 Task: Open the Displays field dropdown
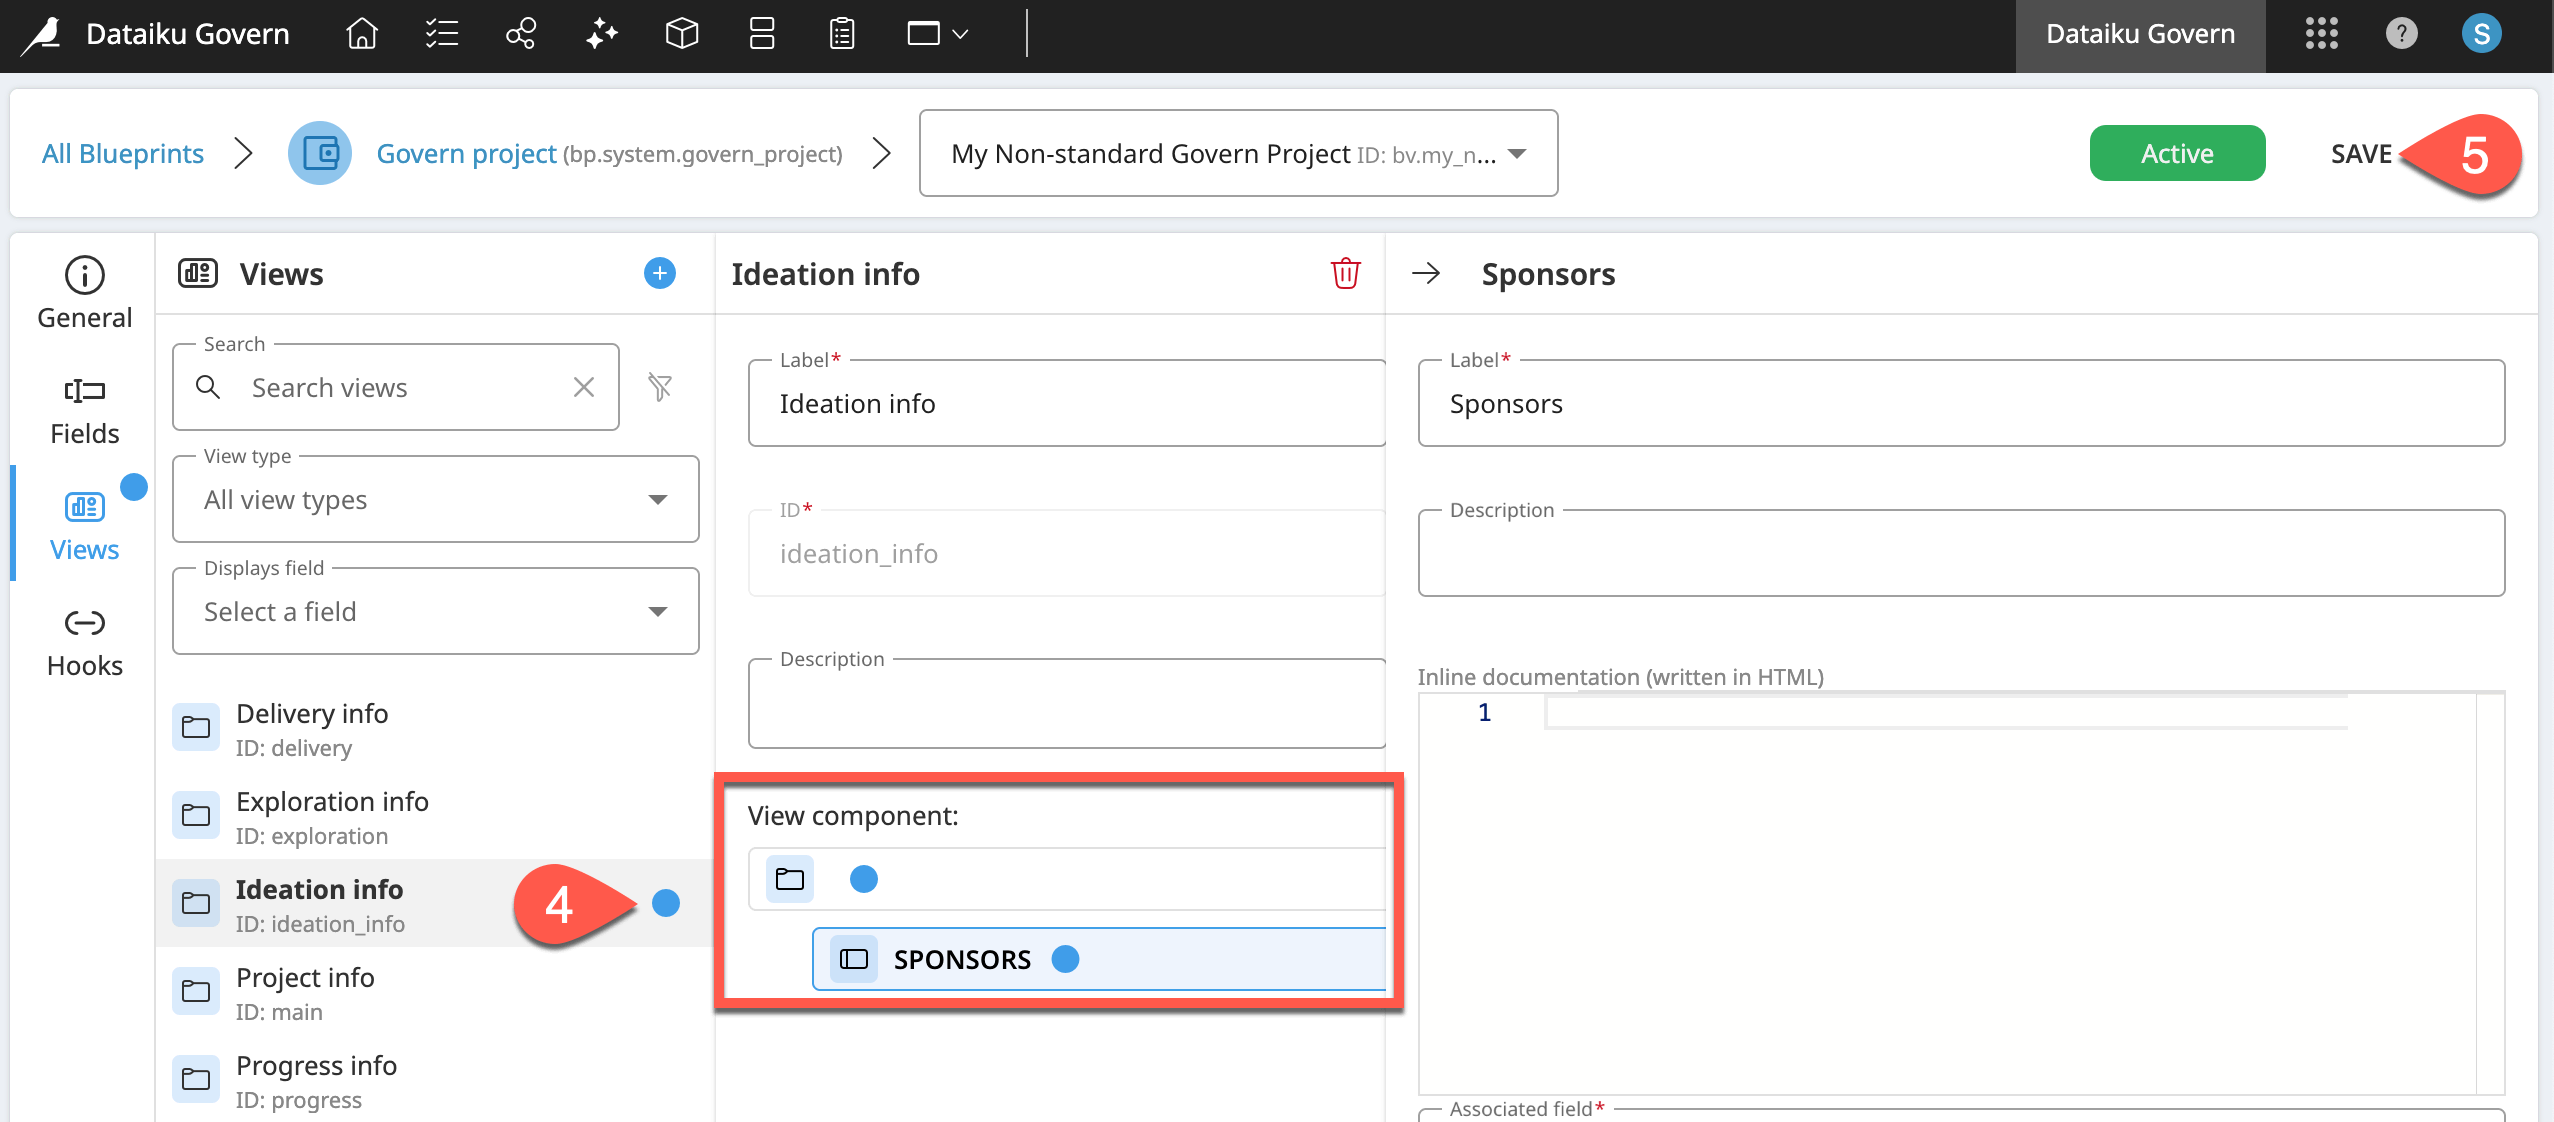(x=435, y=611)
